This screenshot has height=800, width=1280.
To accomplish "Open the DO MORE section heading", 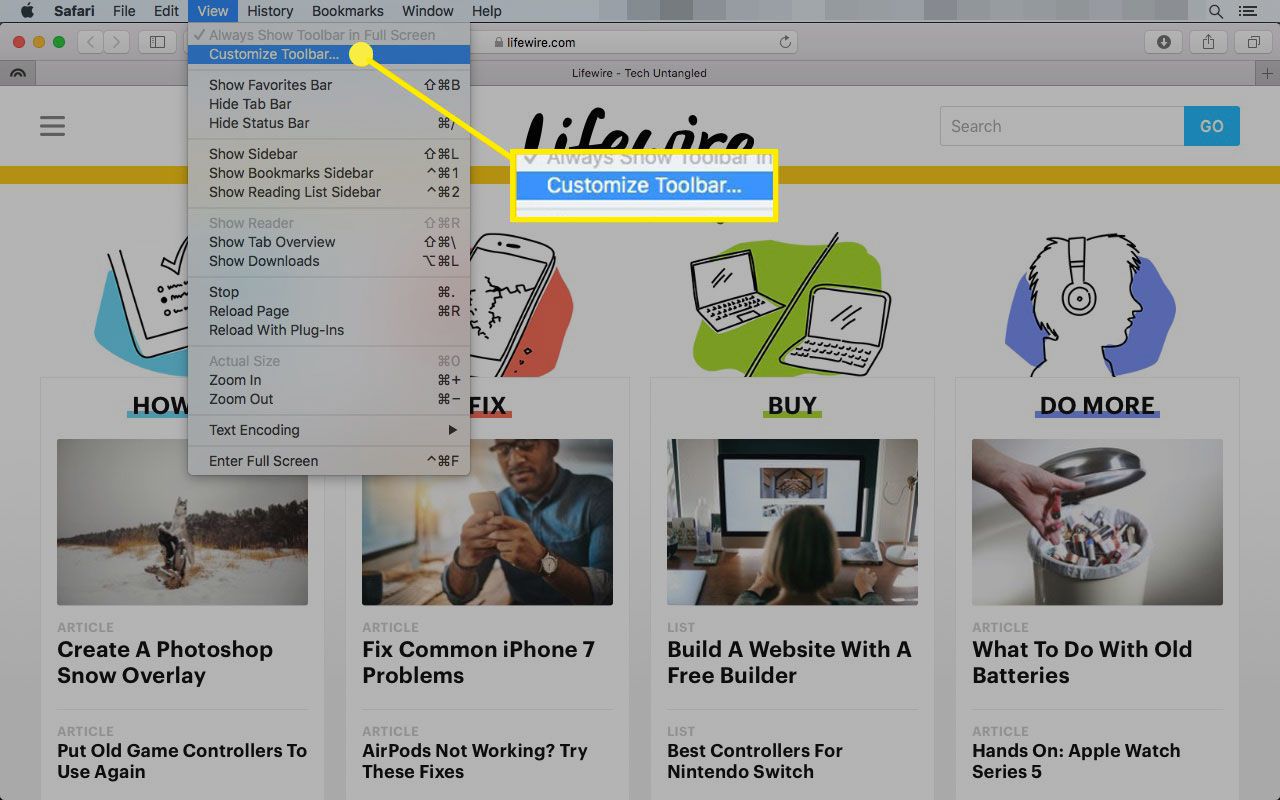I will (1097, 405).
